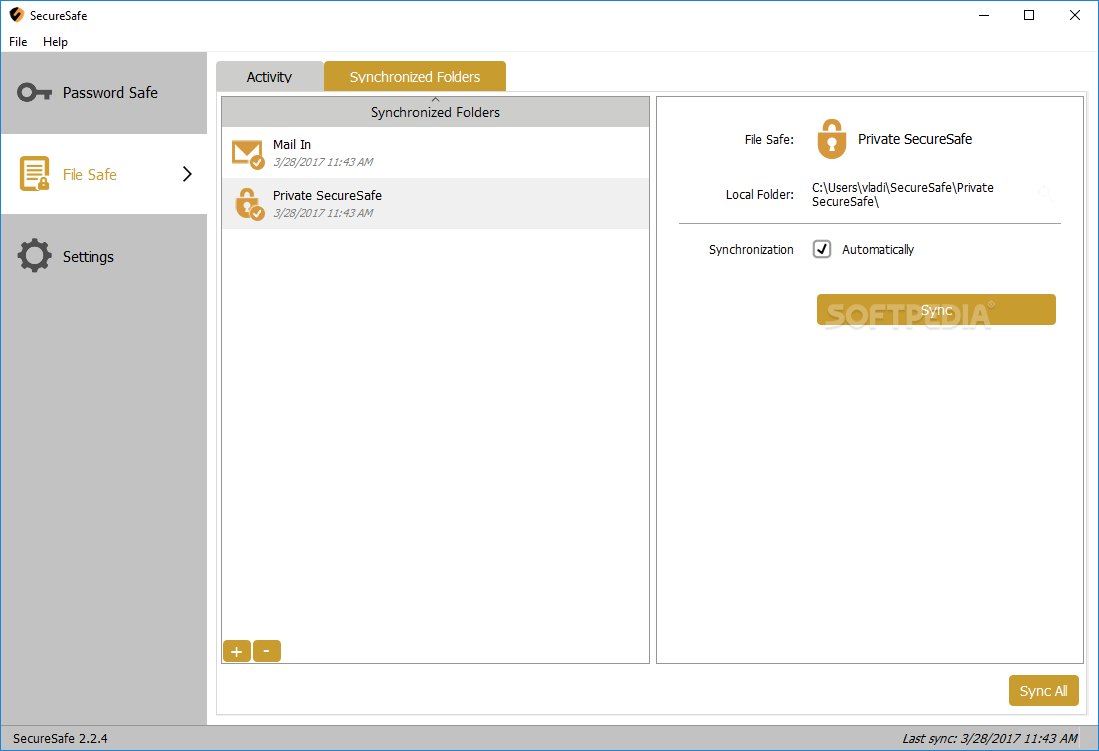Select the Synchronized Folders tab
Viewport: 1099px width, 751px height.
tap(415, 76)
